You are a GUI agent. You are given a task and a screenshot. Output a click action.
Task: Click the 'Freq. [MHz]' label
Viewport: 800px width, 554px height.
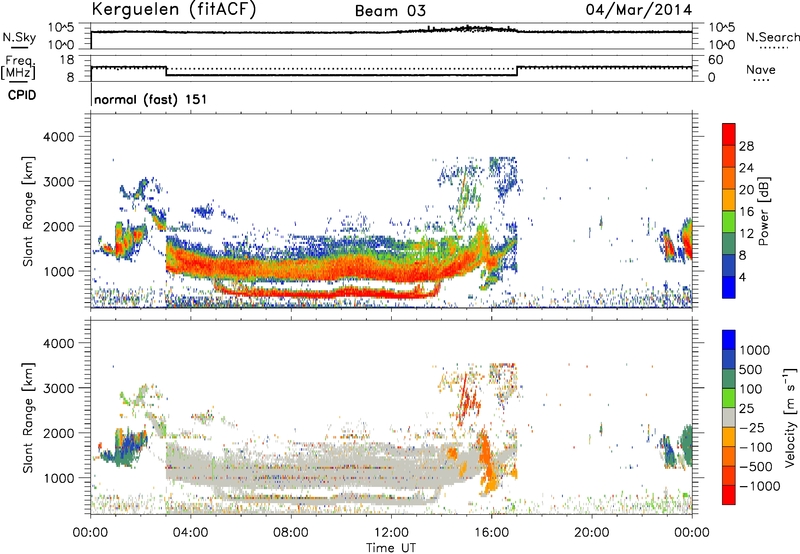tap(18, 68)
